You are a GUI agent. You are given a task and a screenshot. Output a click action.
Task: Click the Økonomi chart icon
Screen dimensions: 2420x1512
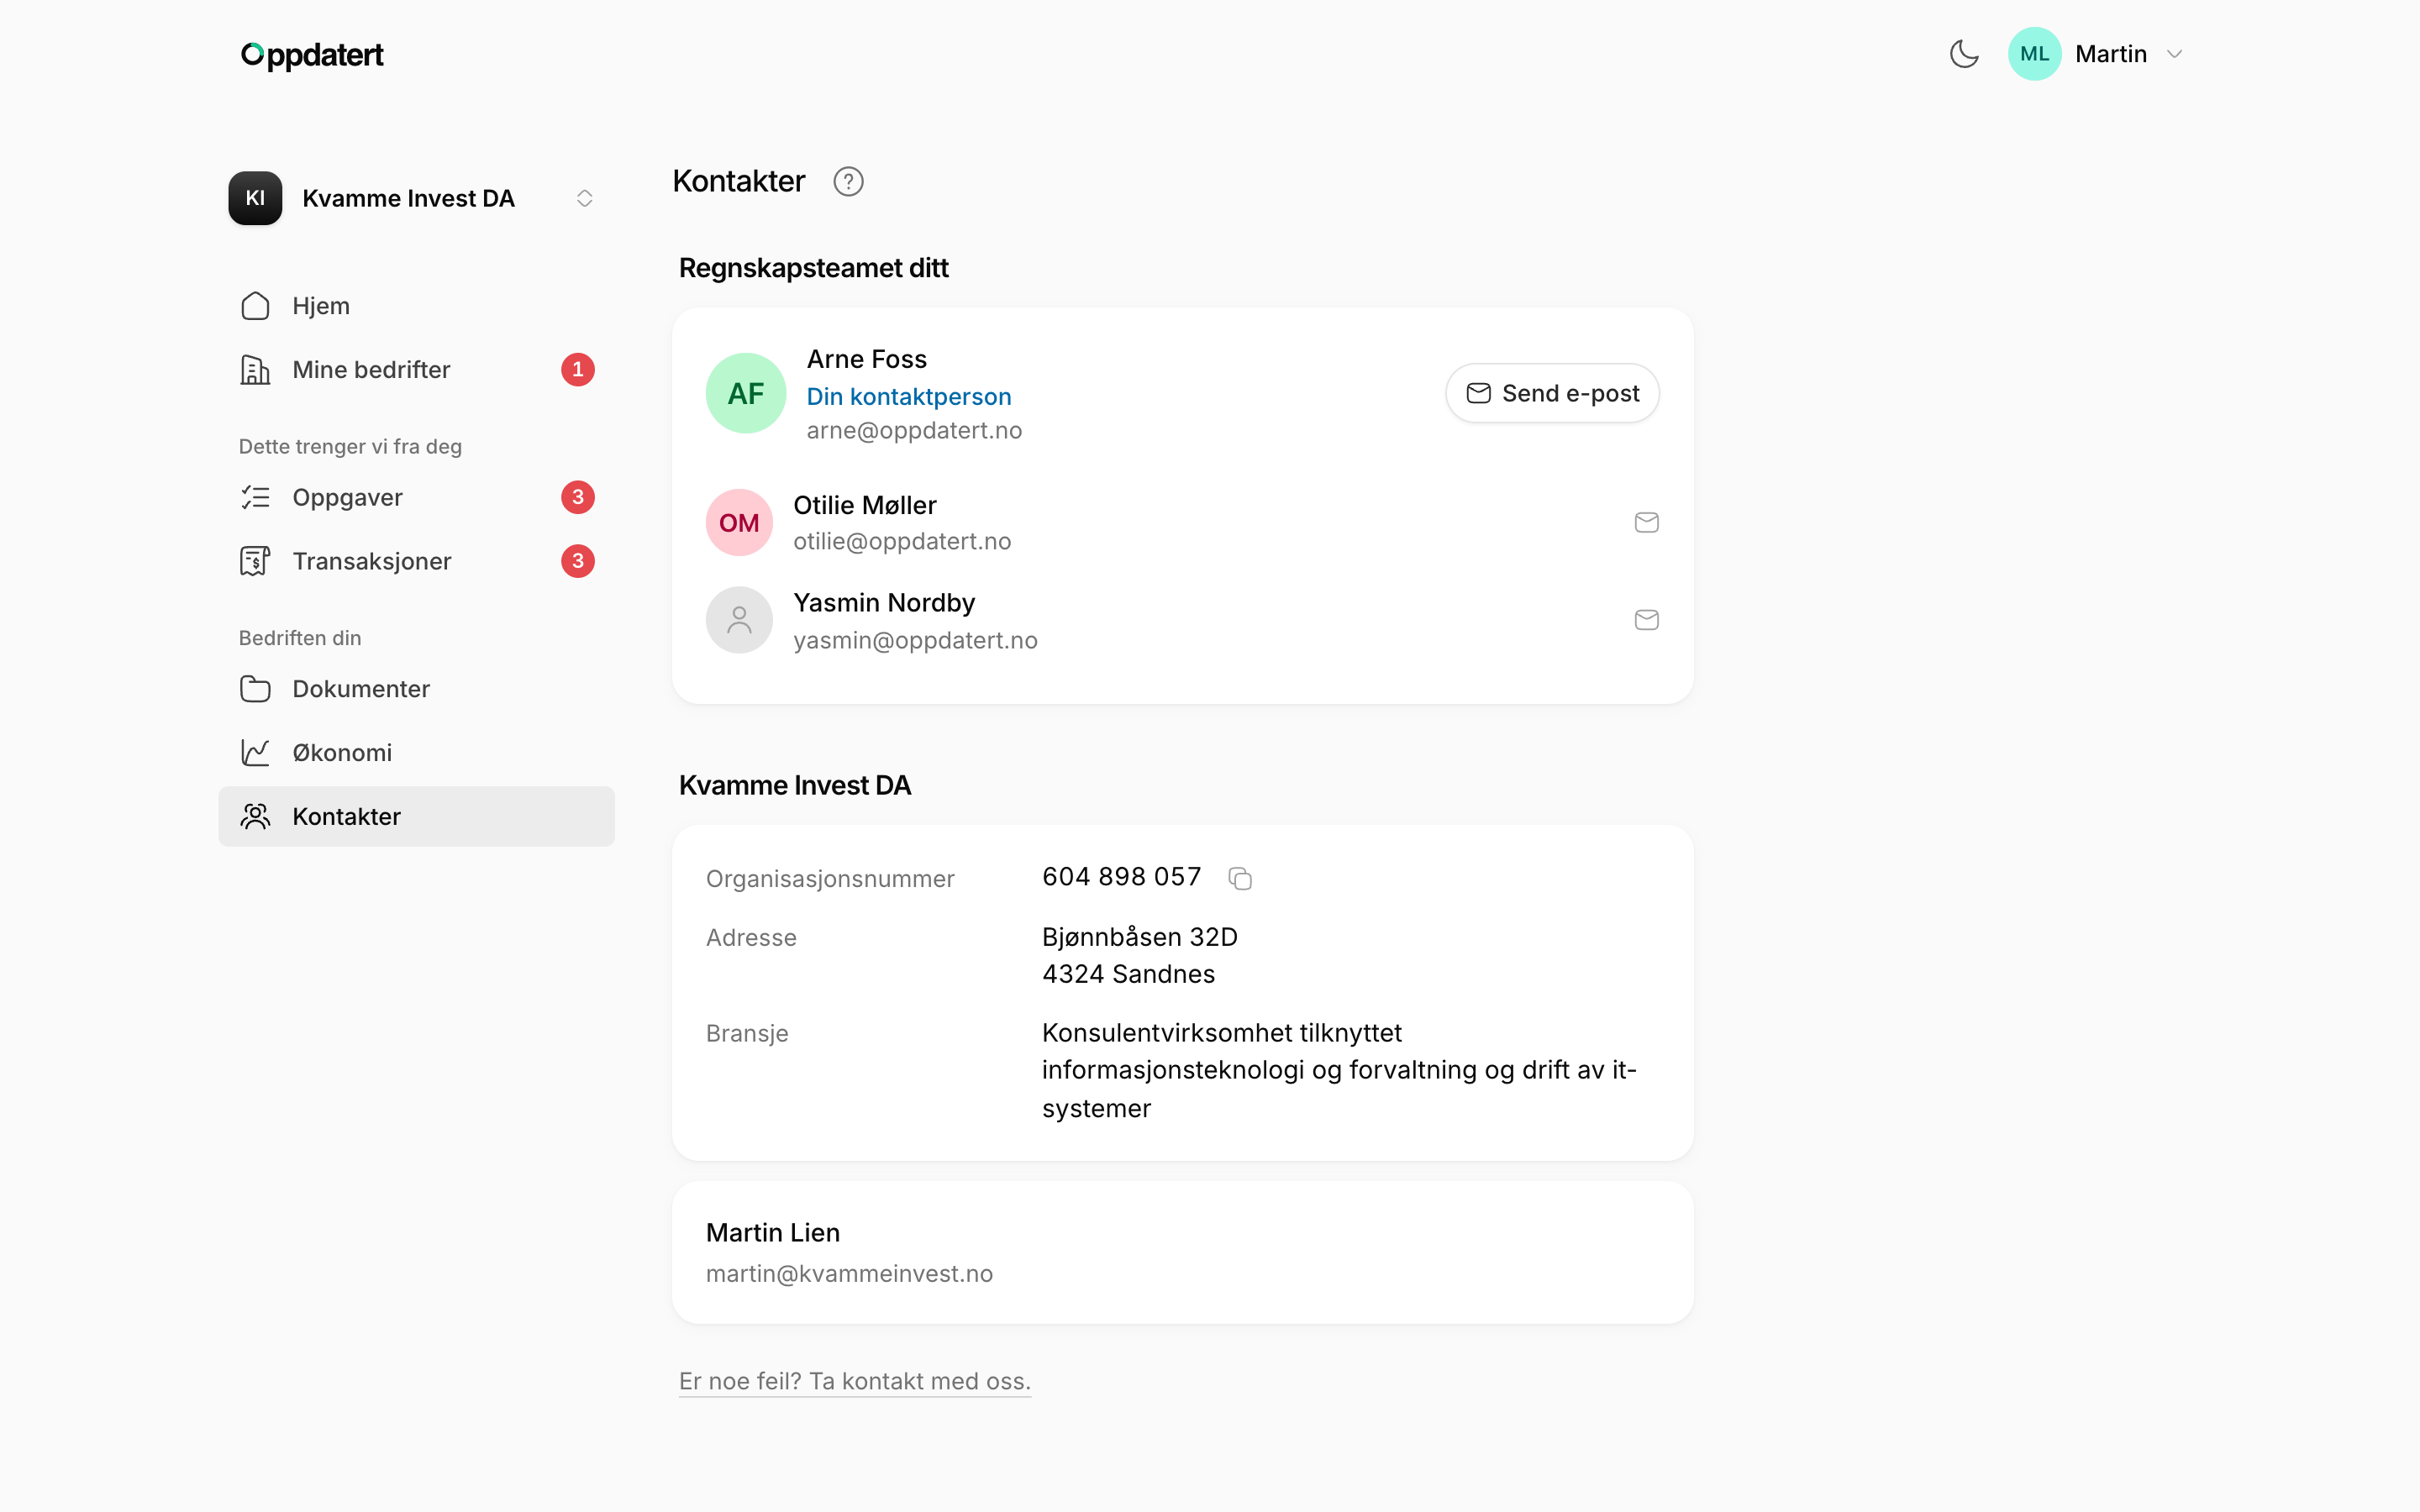click(255, 753)
